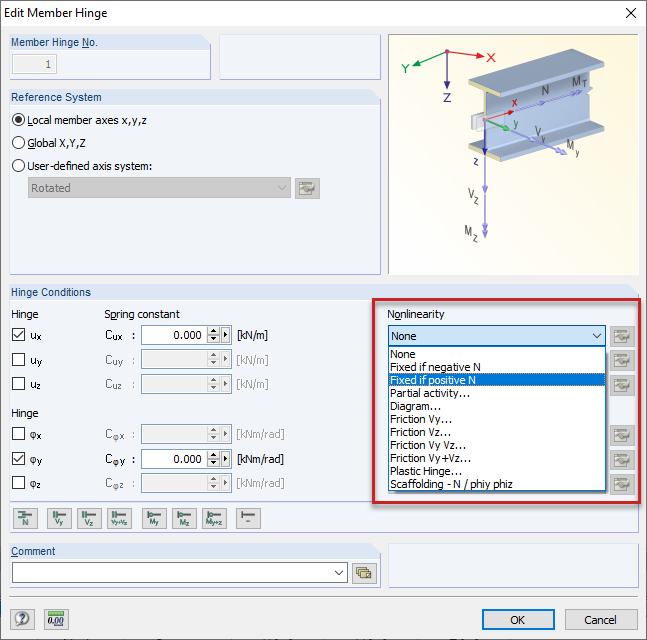Image resolution: width=647 pixels, height=640 pixels.
Task: Click the My+z hinge preset icon
Action: [x=215, y=518]
